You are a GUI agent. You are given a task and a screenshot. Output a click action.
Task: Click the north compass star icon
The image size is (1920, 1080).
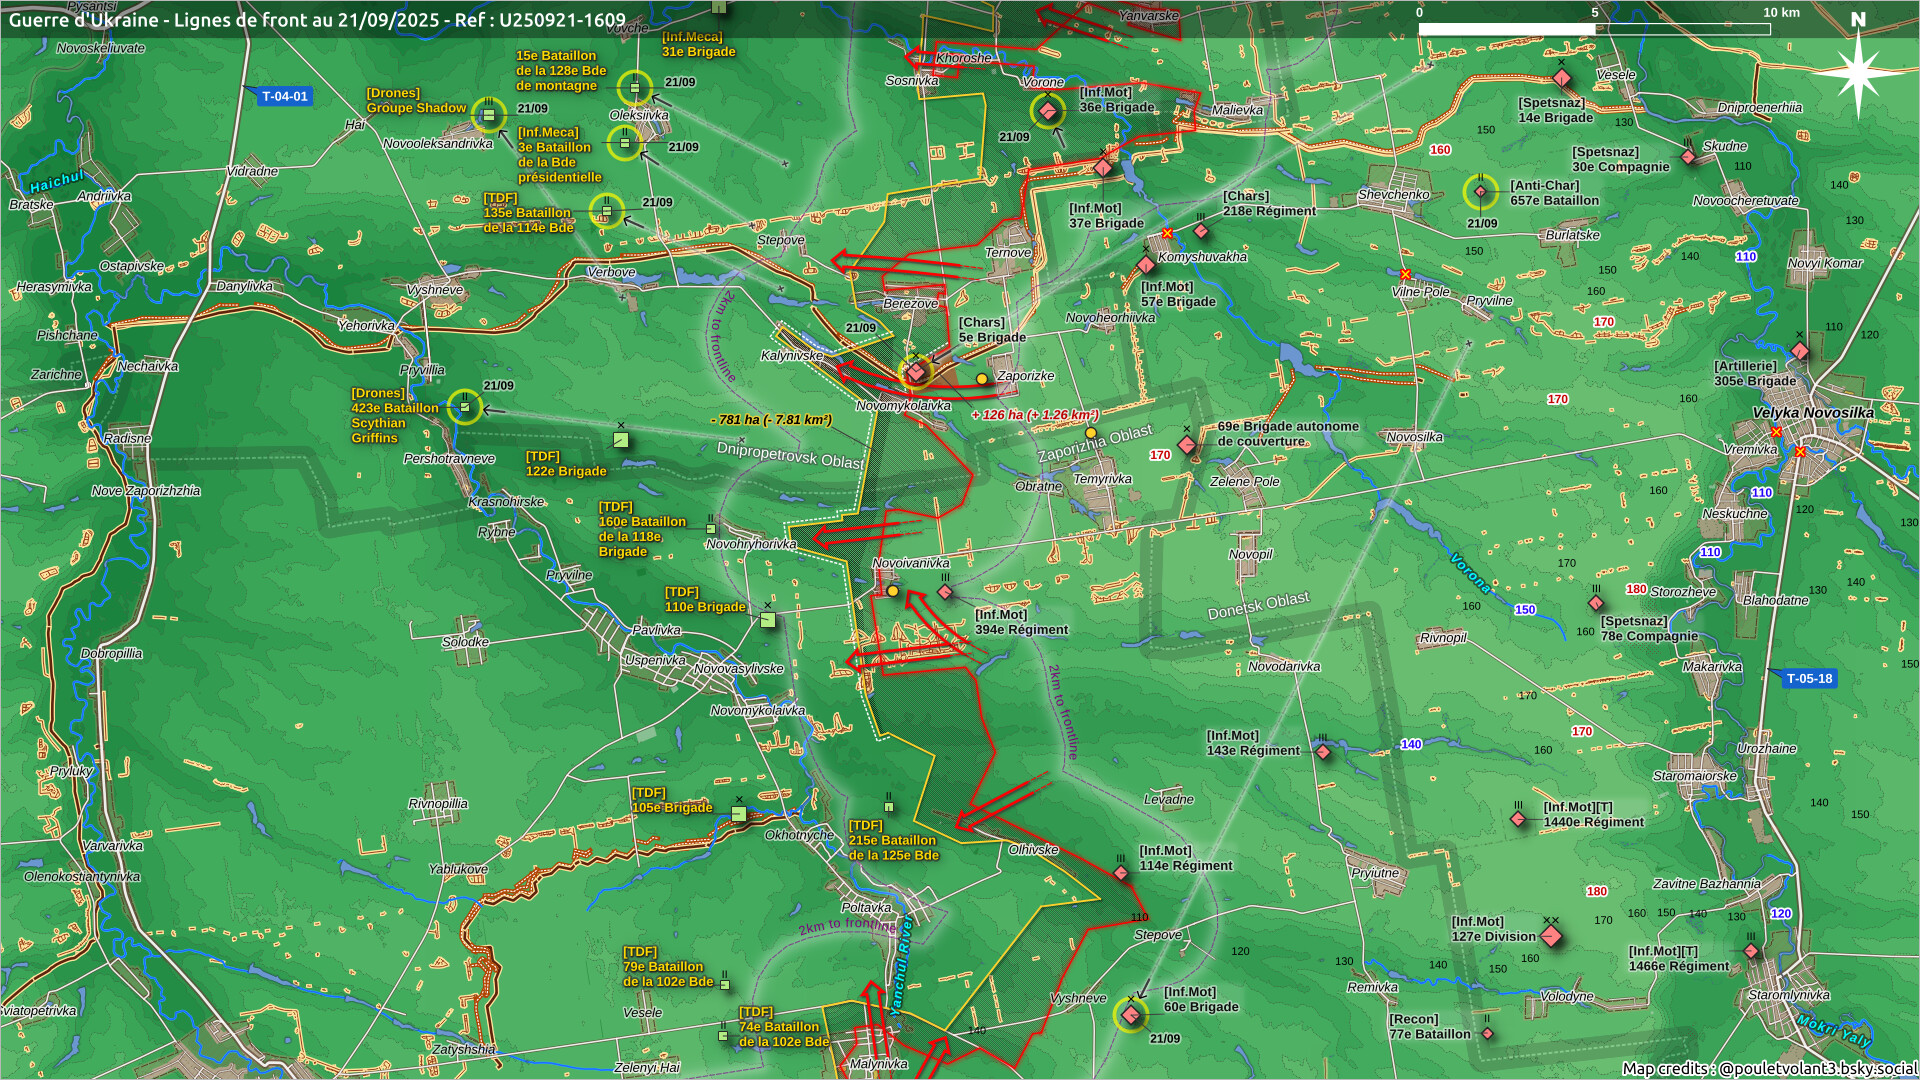(1858, 72)
